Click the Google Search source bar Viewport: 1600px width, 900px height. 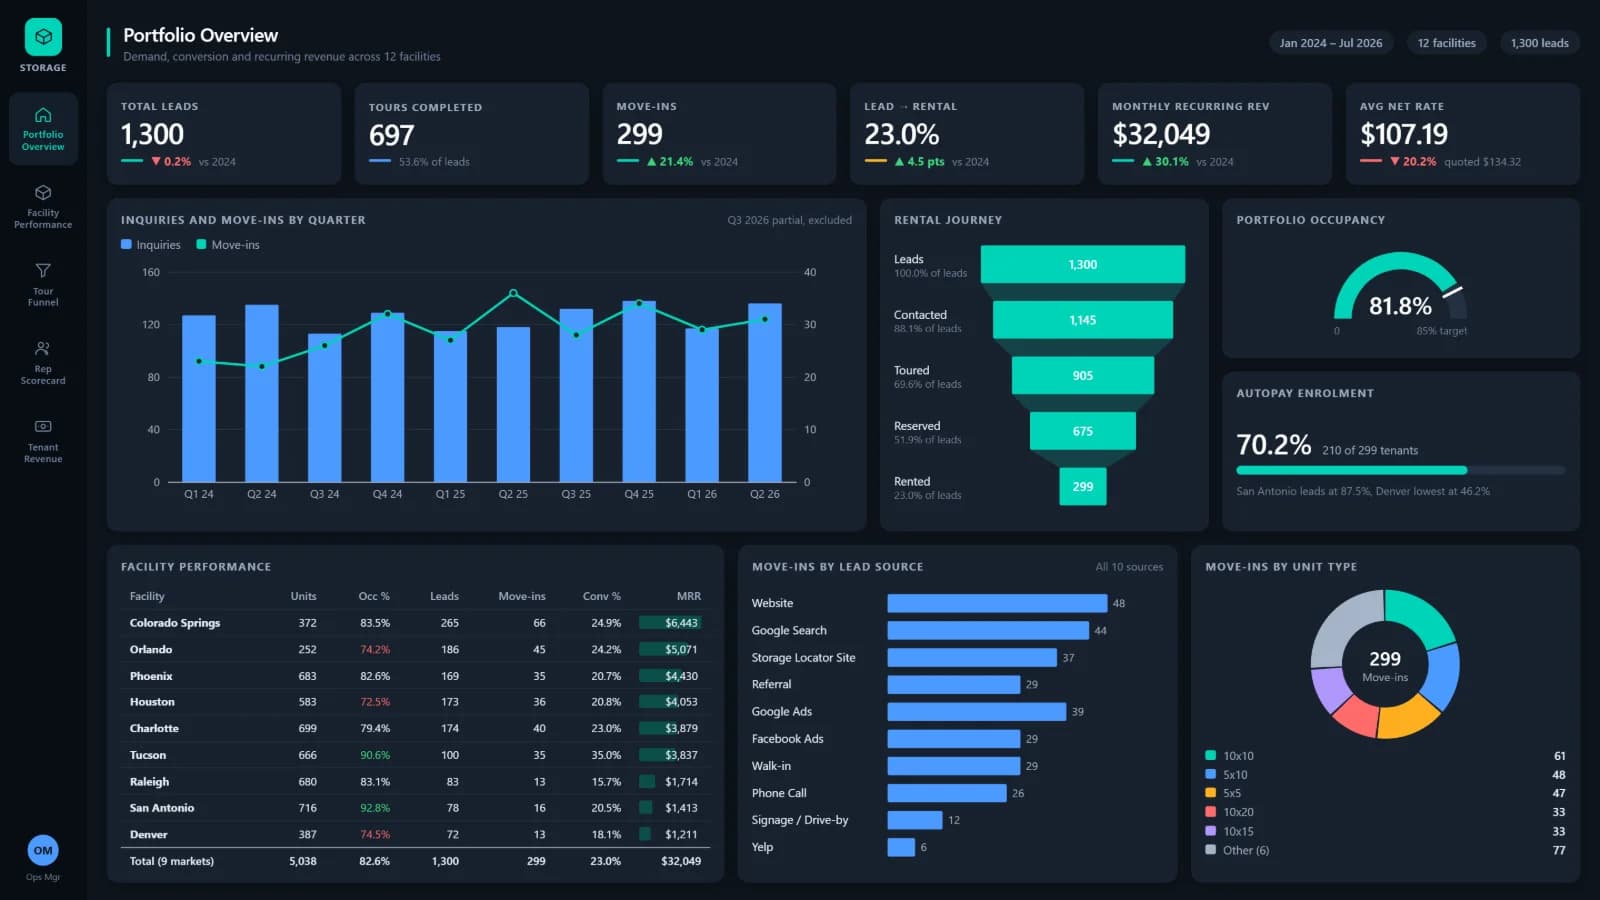[x=988, y=630]
